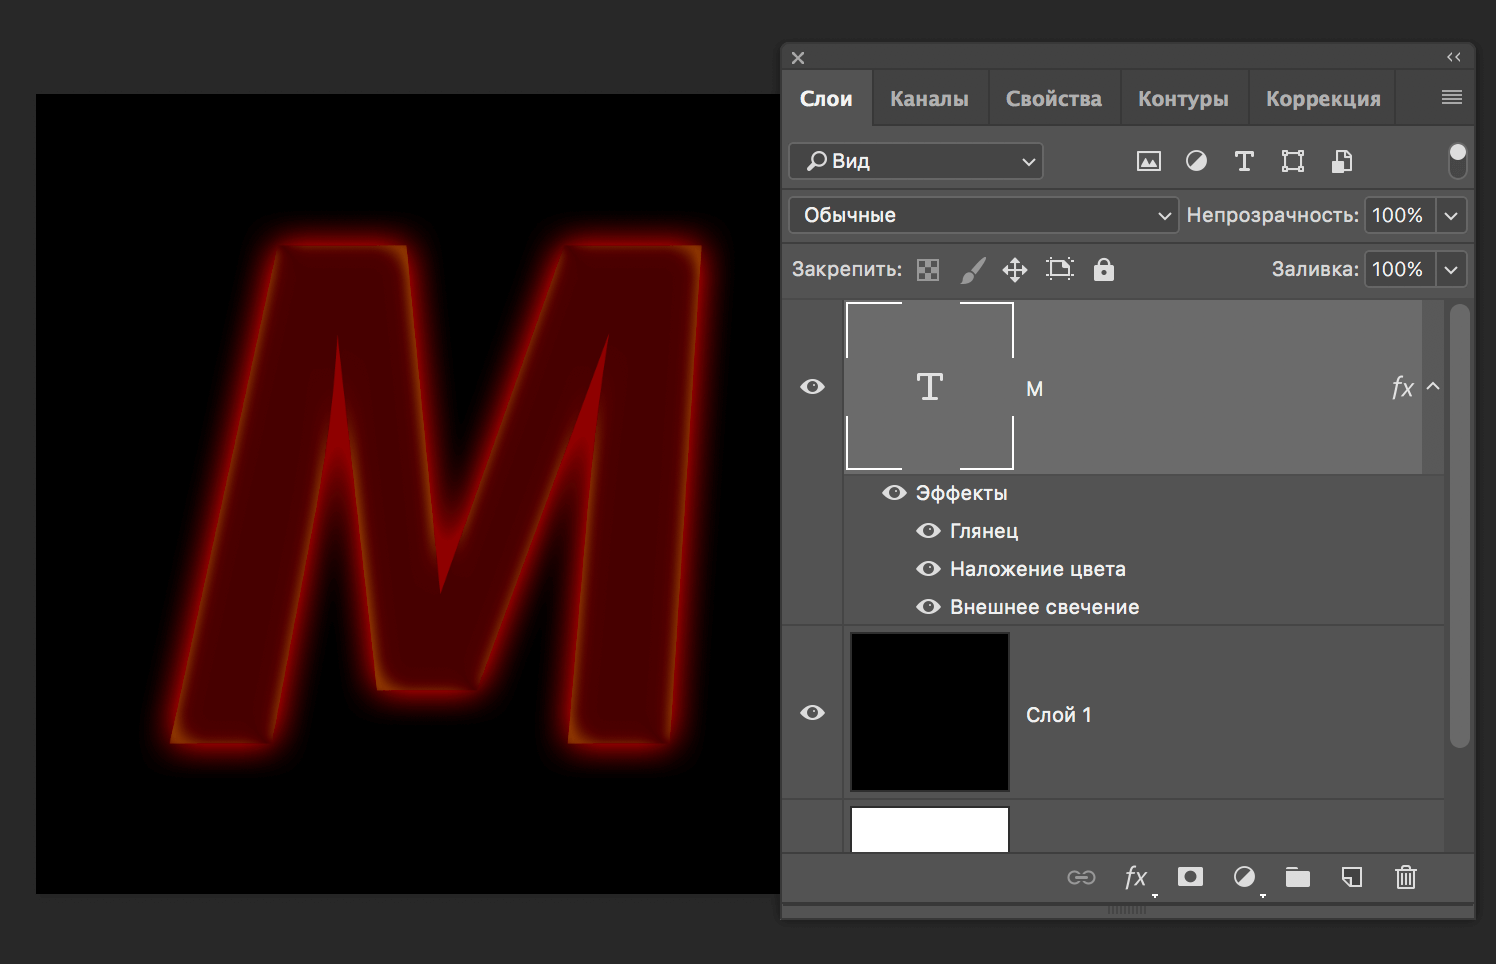The height and width of the screenshot is (964, 1496).
Task: Open the fx layer style menu at bottom
Action: pyautogui.click(x=1135, y=878)
